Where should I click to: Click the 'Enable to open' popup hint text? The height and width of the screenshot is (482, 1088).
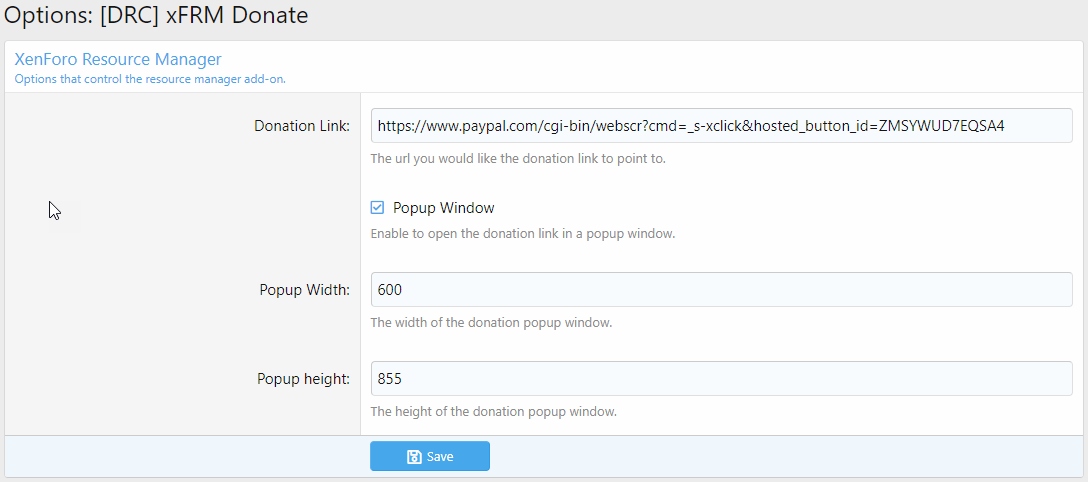(523, 234)
